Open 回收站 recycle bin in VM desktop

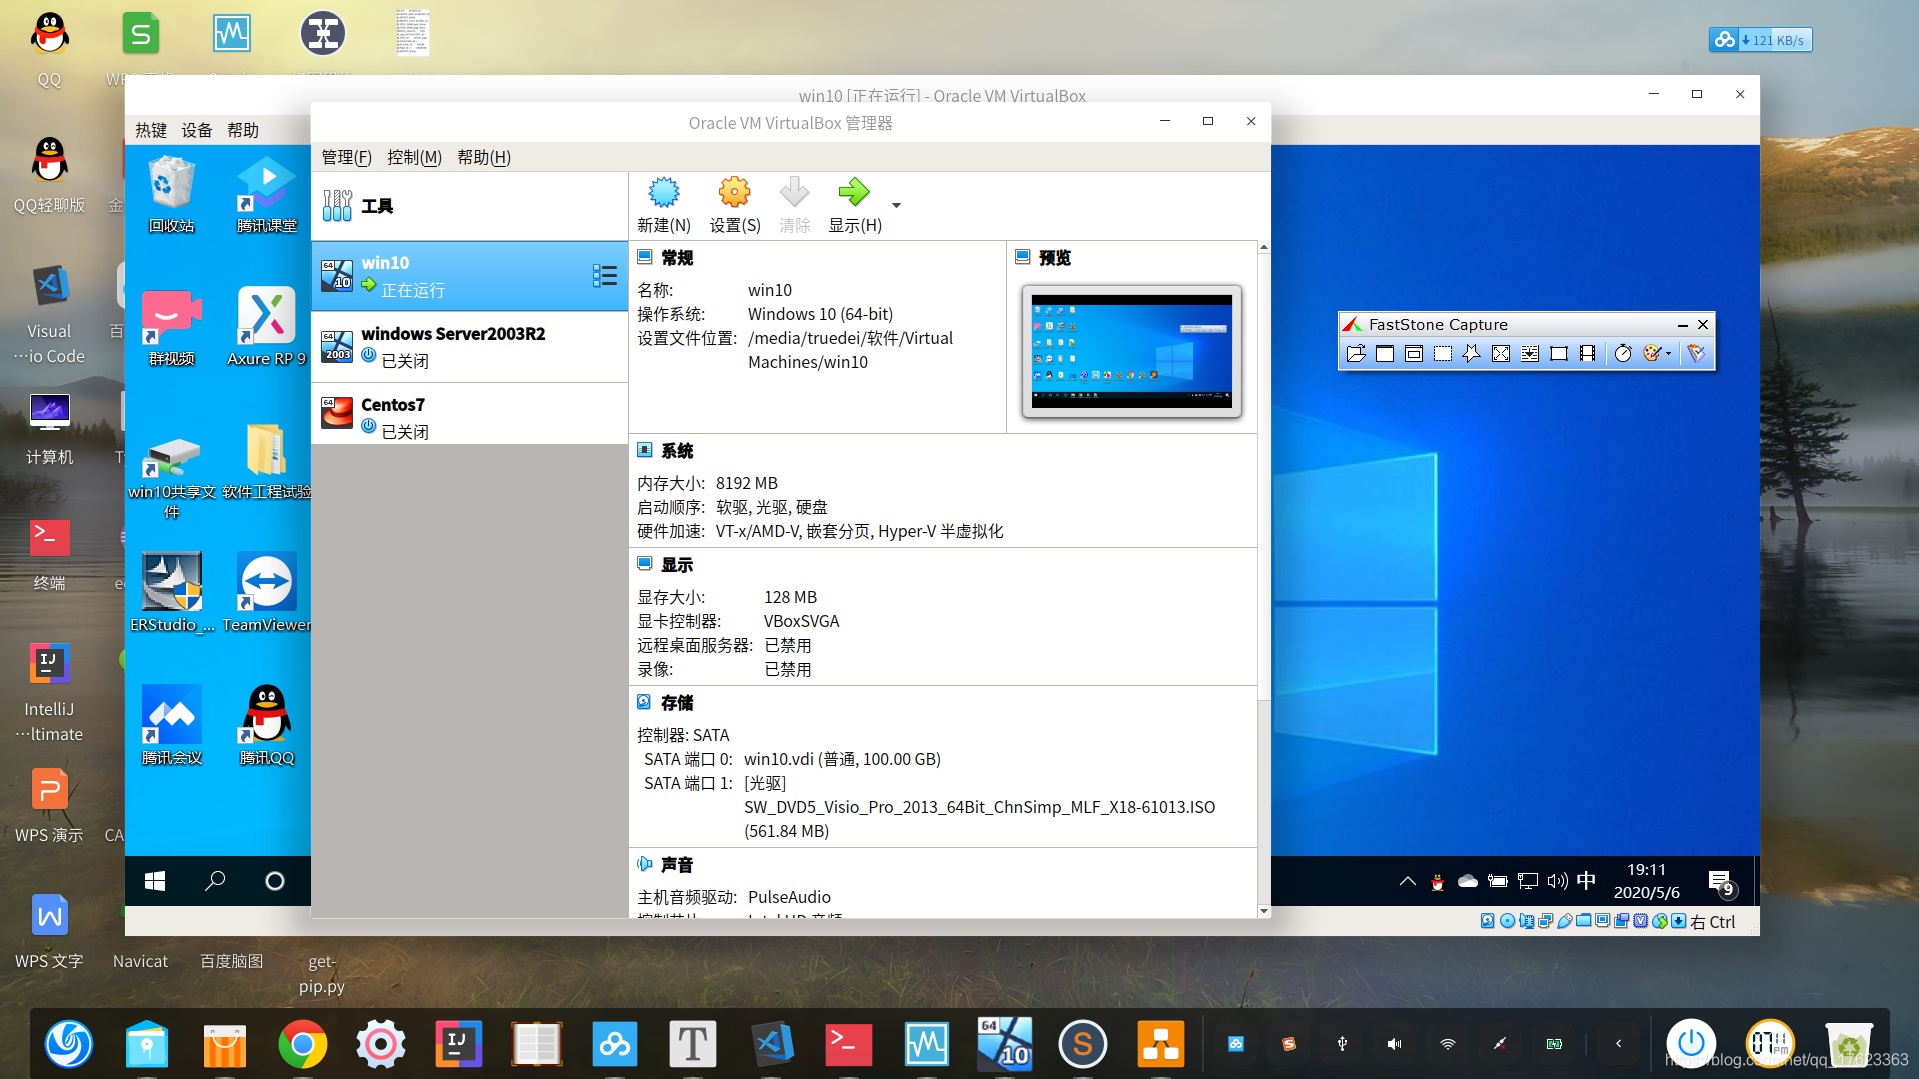pyautogui.click(x=172, y=195)
